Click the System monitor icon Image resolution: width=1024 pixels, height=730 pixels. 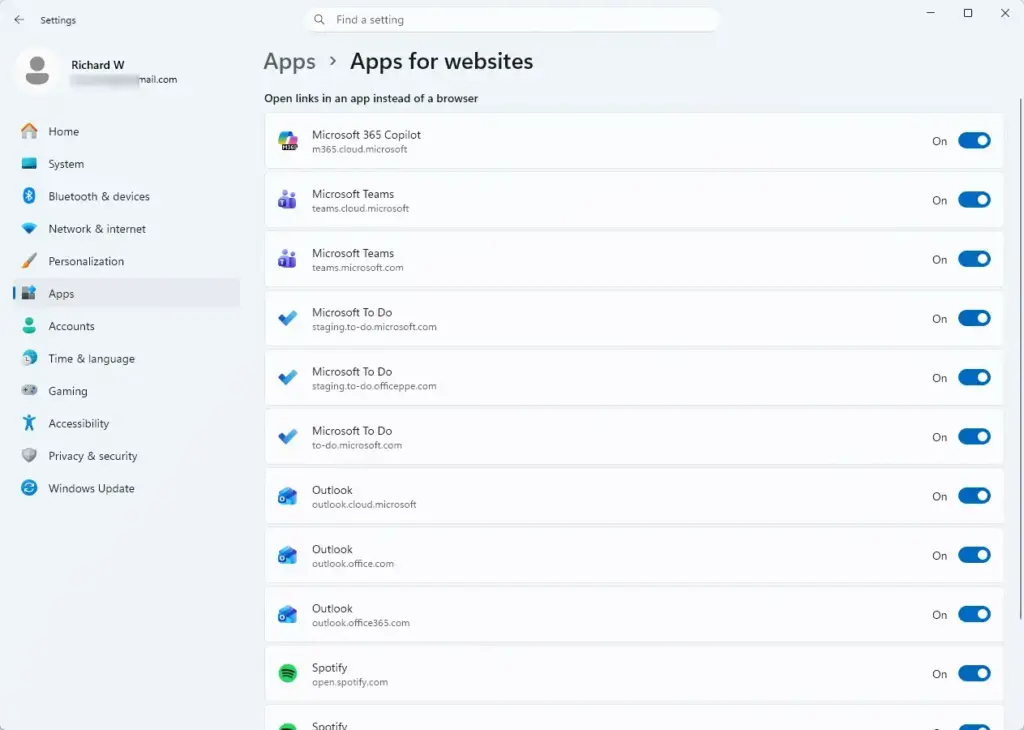point(29,163)
